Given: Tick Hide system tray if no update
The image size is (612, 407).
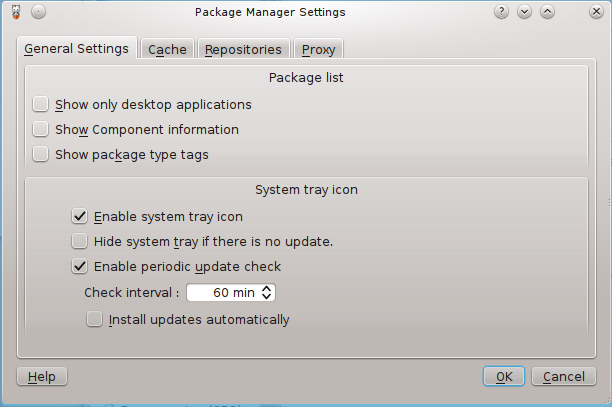Looking at the screenshot, I should point(79,241).
